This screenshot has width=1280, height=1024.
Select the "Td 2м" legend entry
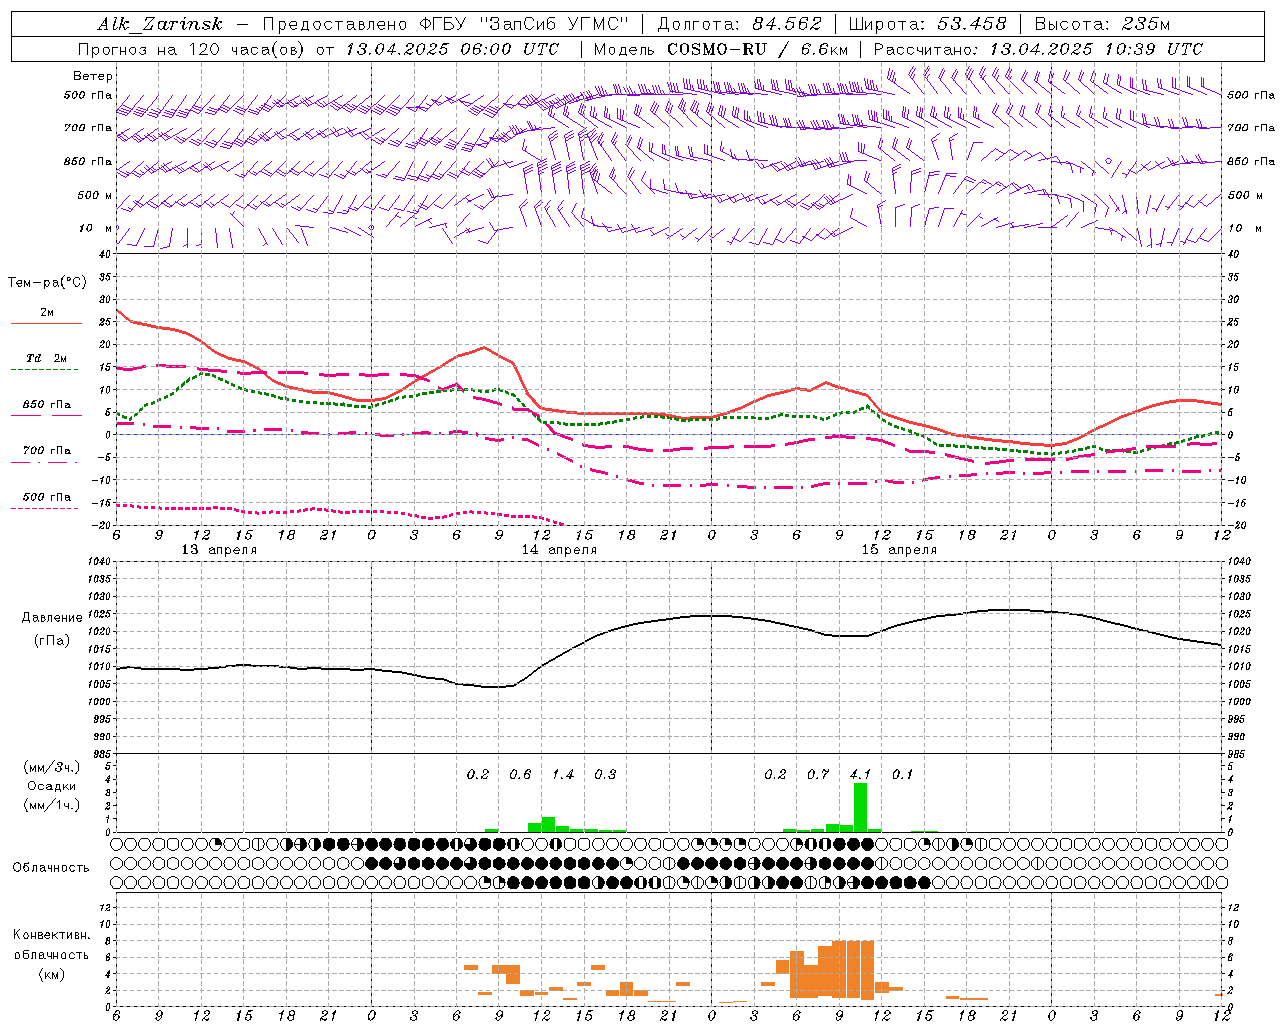(x=46, y=358)
